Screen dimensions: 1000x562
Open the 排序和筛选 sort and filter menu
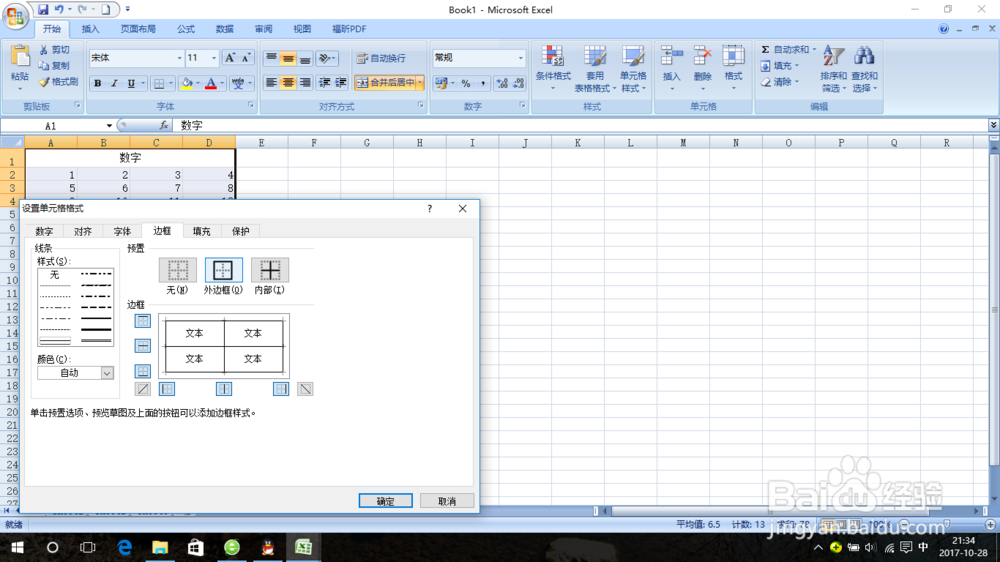tap(833, 68)
